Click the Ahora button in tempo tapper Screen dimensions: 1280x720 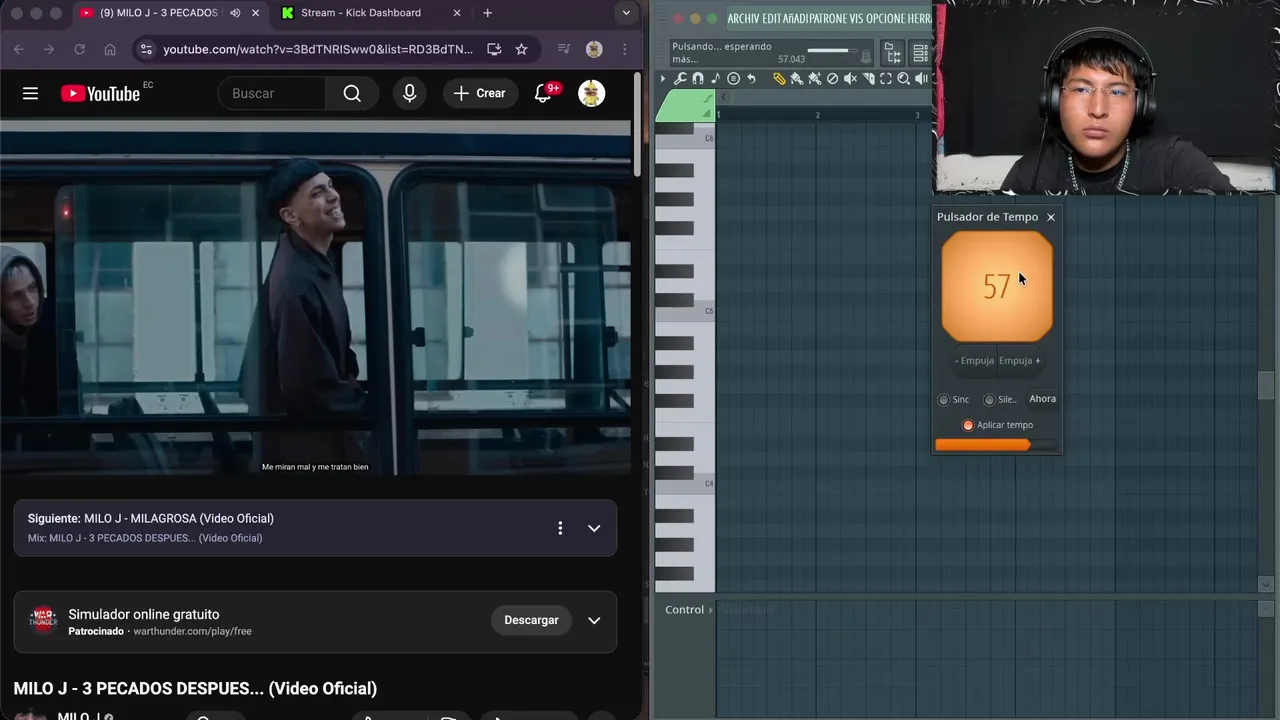point(1042,399)
